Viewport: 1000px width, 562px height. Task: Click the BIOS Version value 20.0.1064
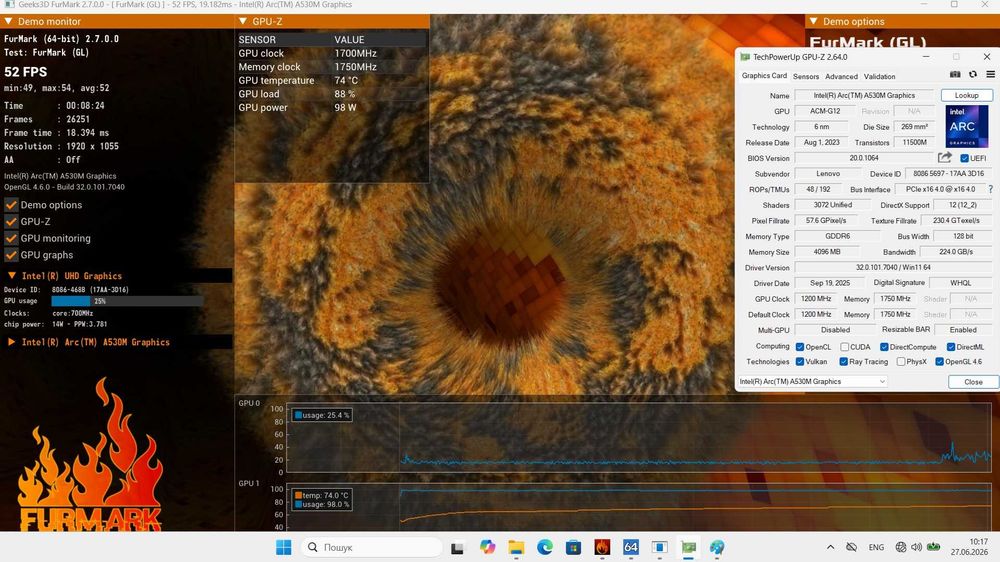[x=864, y=158]
